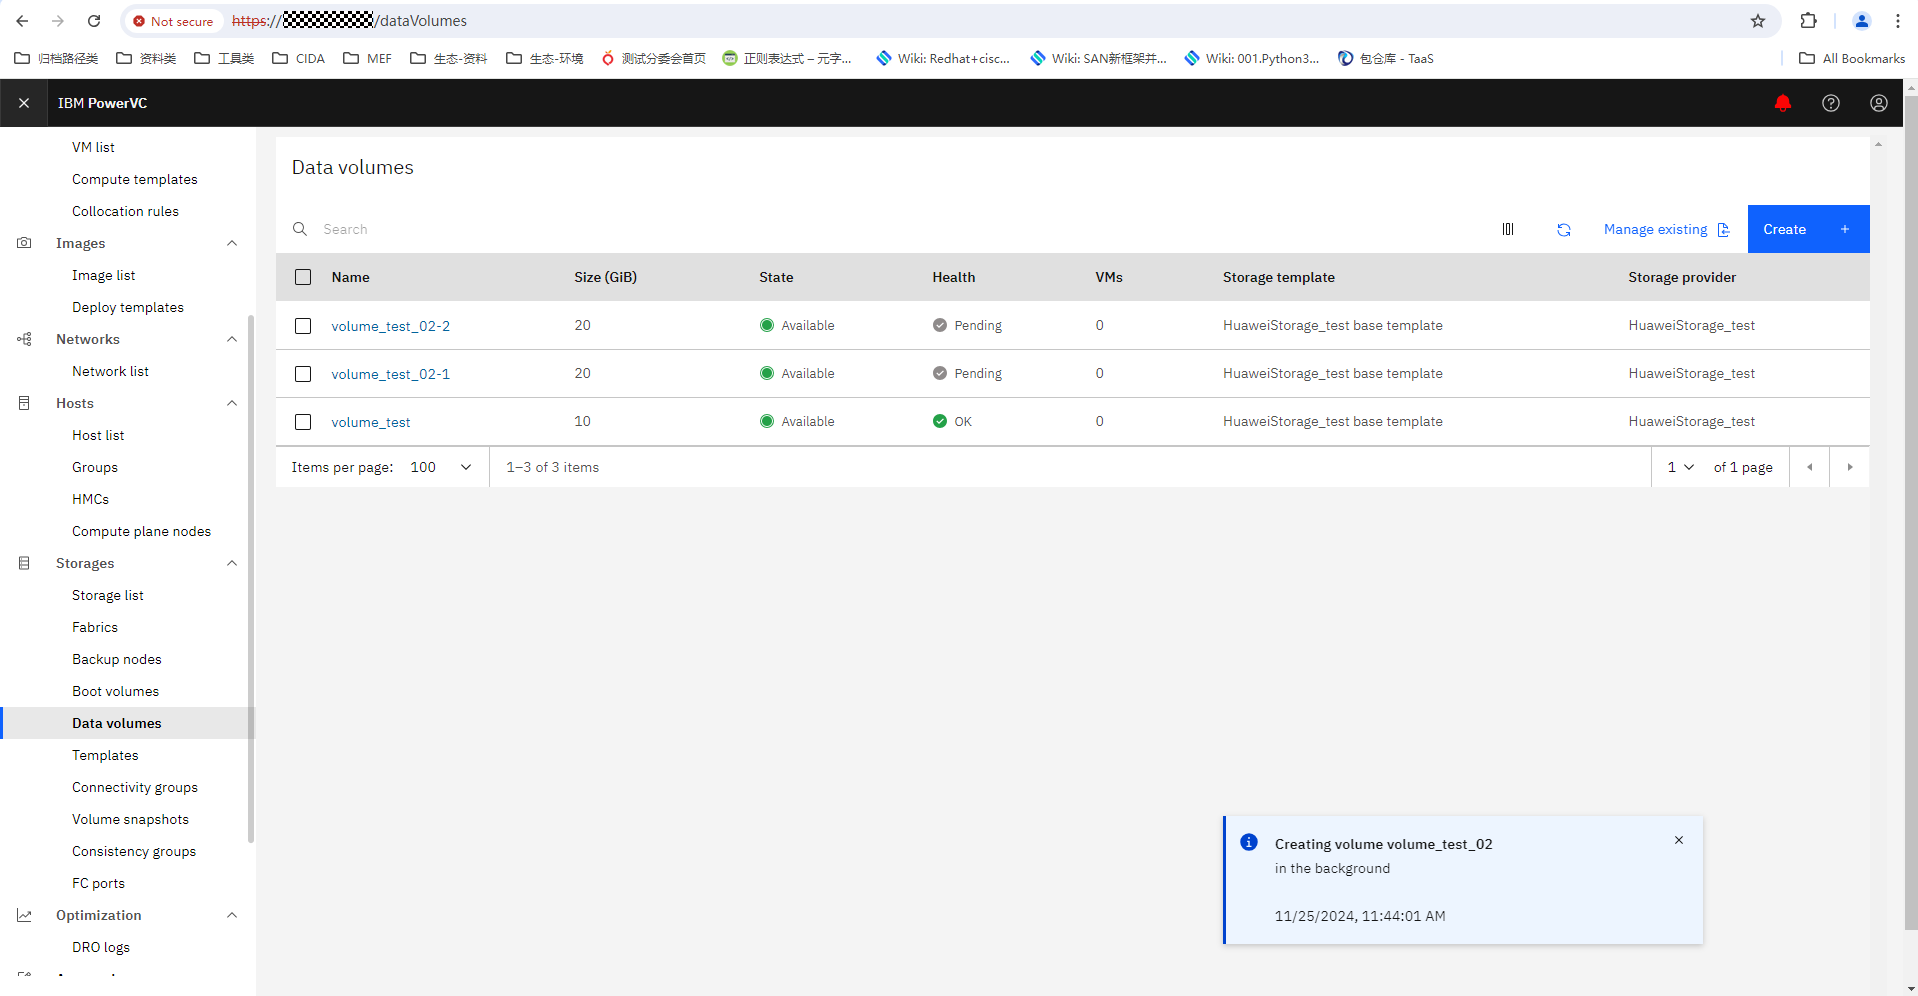The image size is (1918, 996).
Task: Click the Name column header
Action: (x=350, y=277)
